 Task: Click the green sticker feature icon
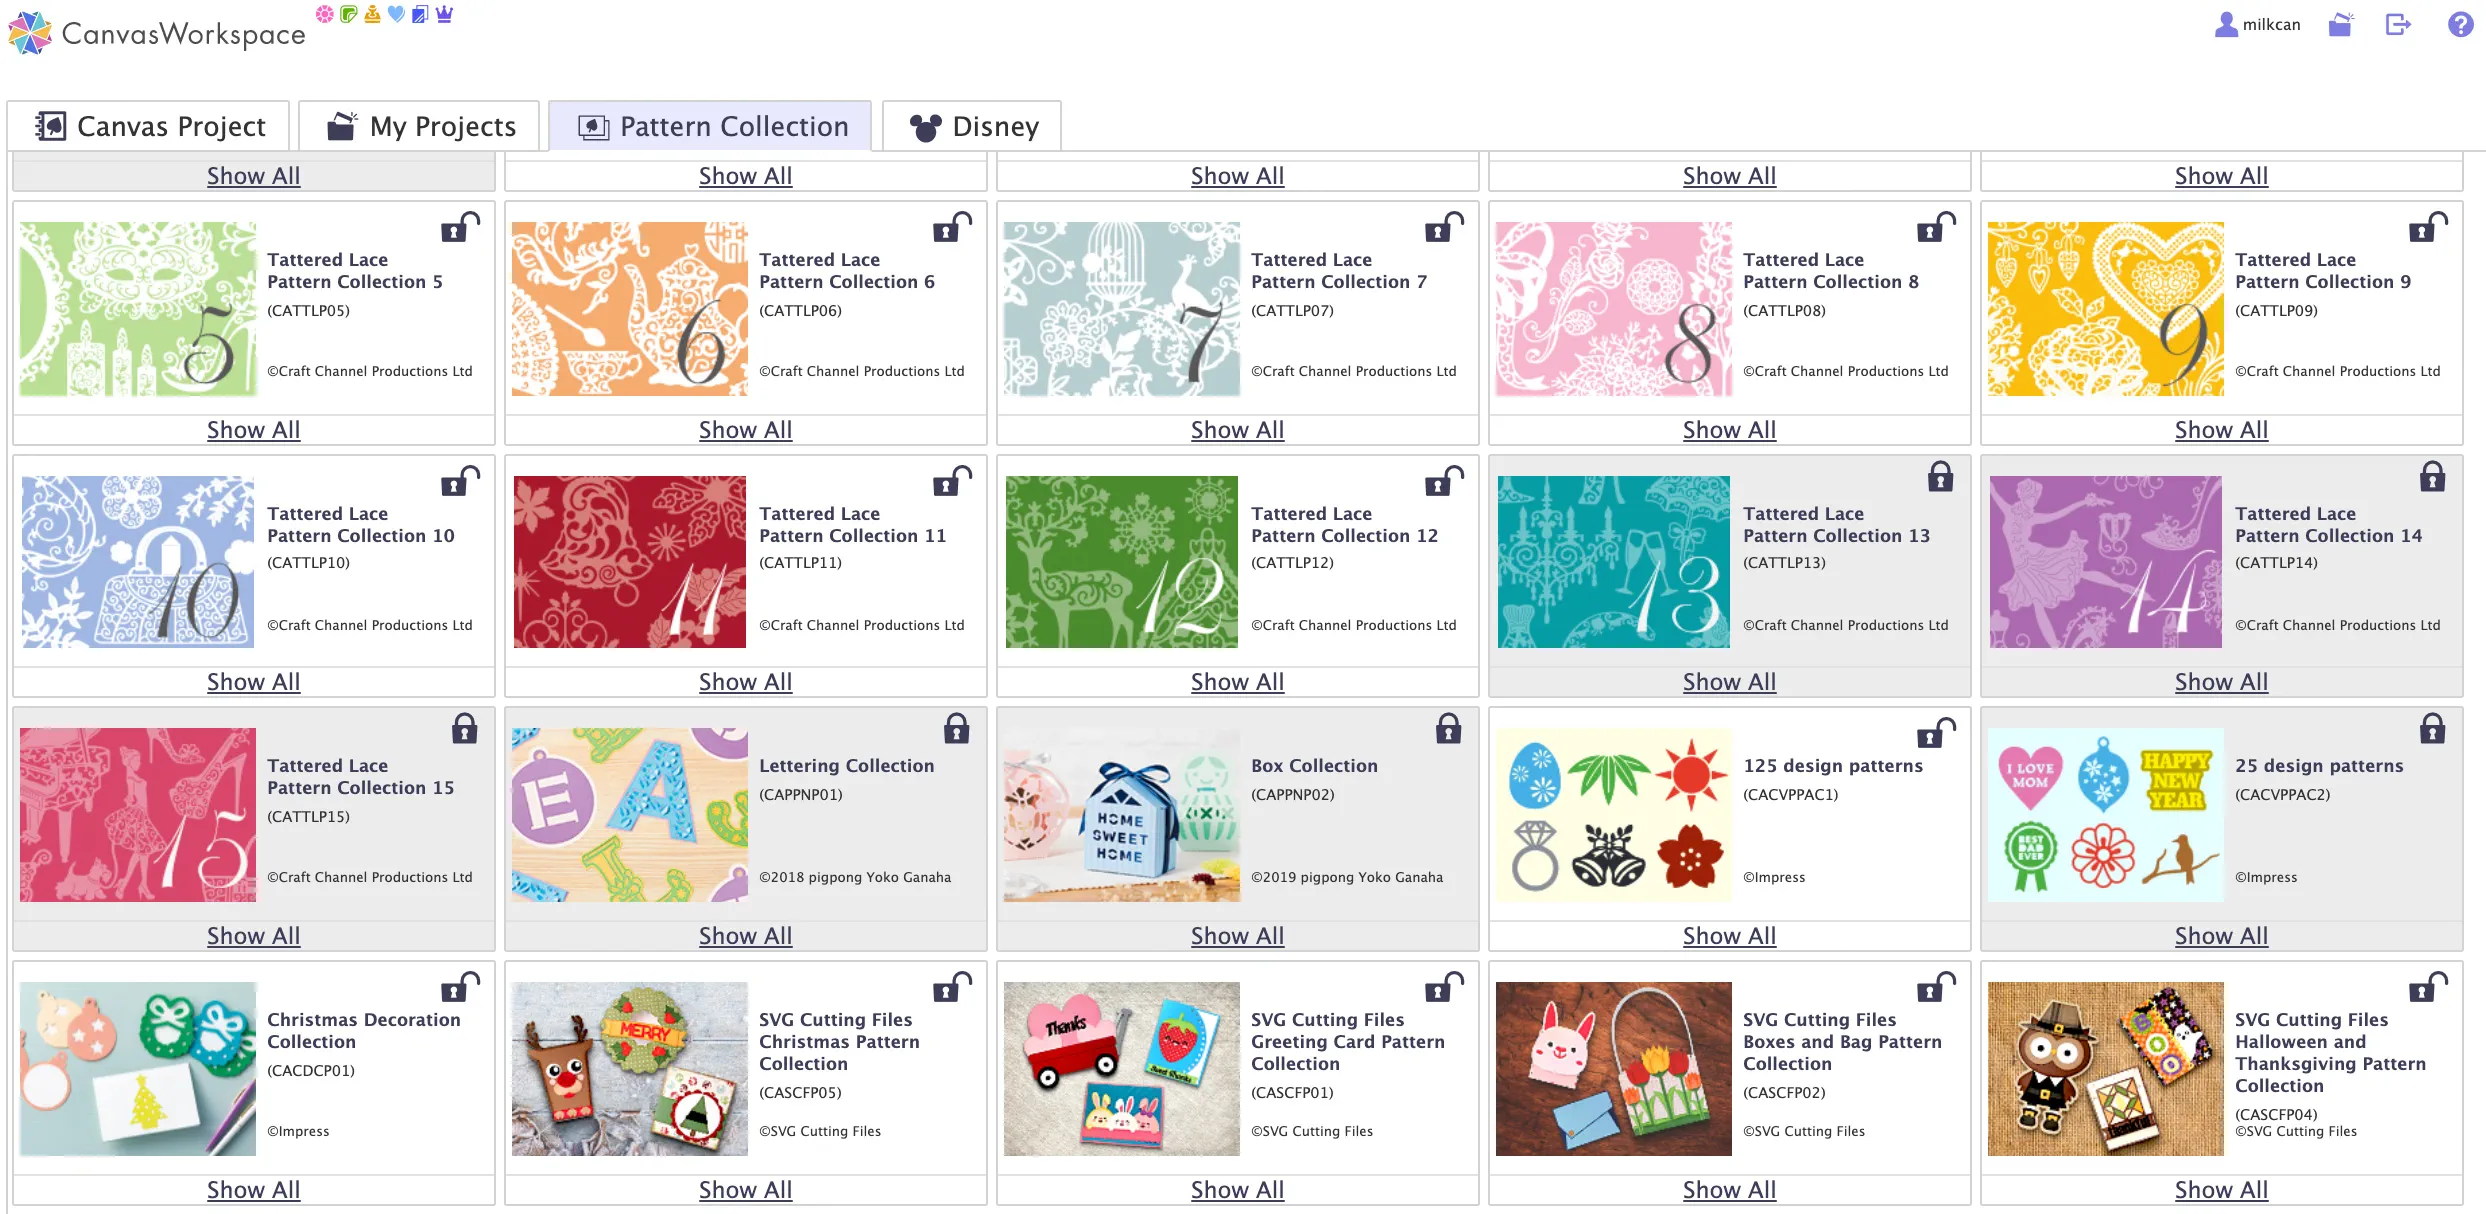click(348, 14)
